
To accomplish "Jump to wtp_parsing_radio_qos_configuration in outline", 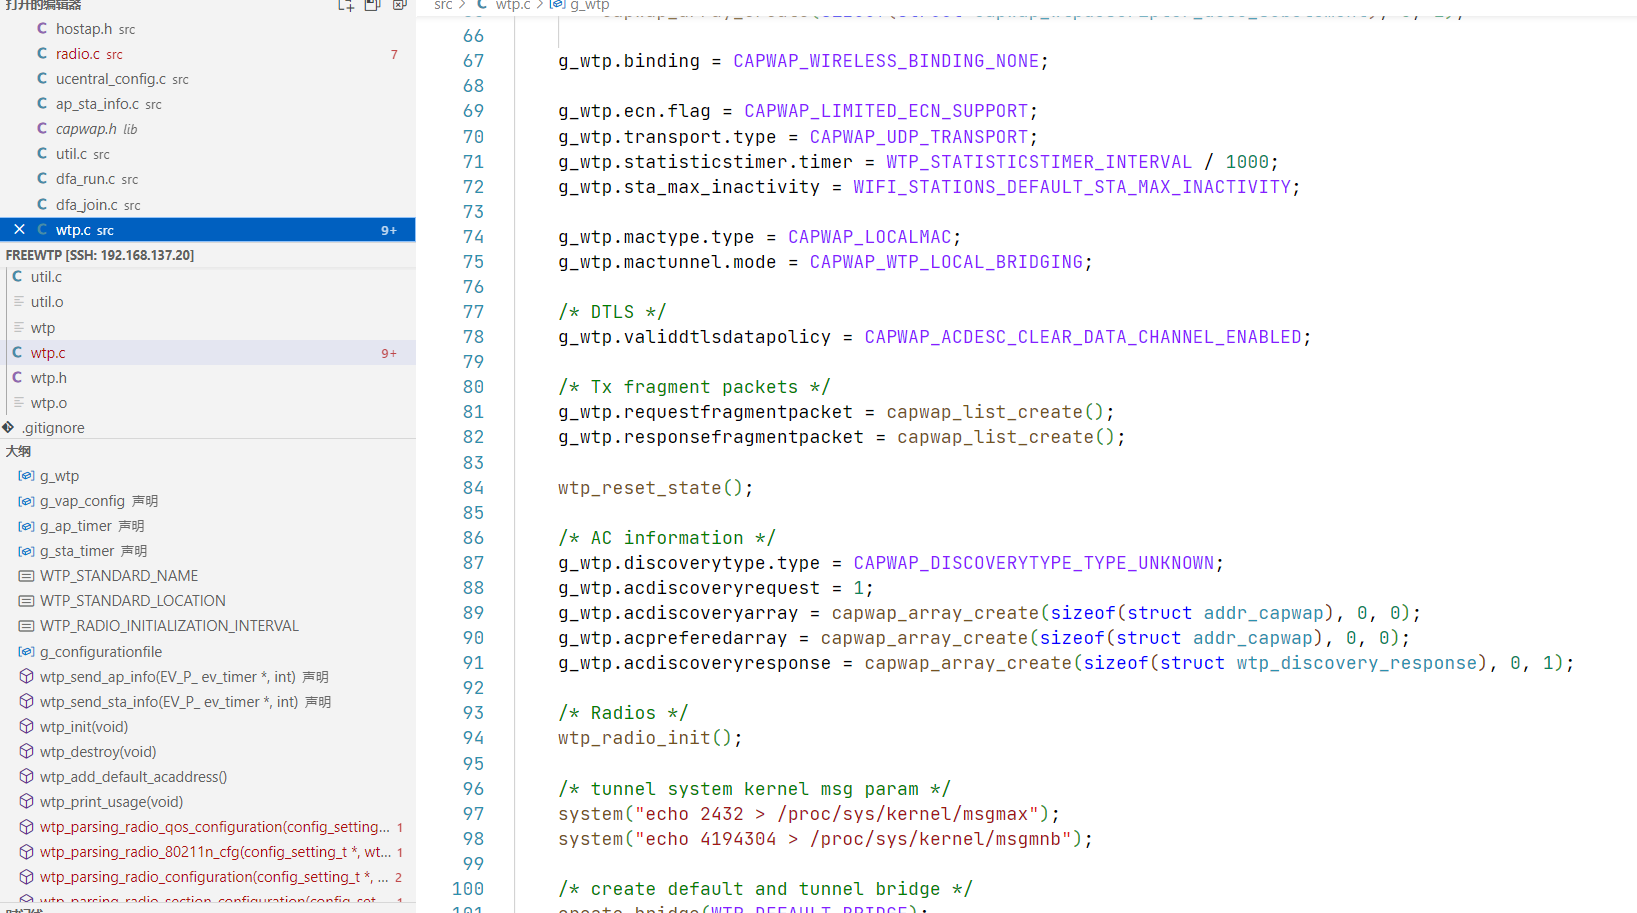I will [208, 827].
